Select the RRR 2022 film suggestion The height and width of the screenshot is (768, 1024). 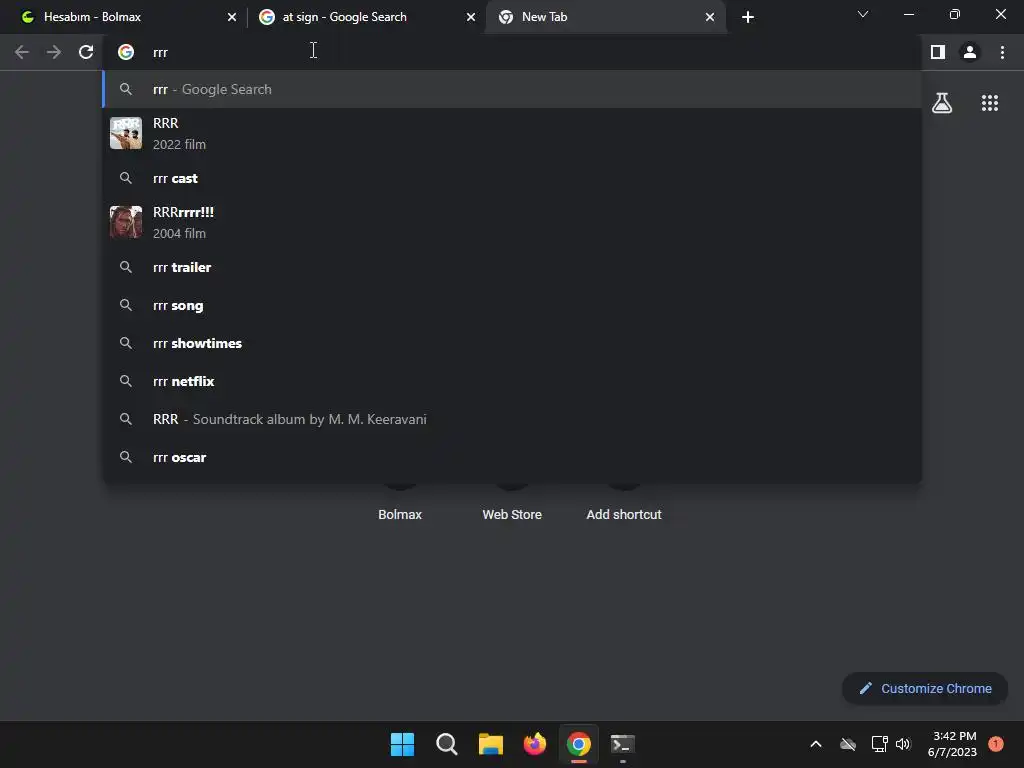(512, 133)
